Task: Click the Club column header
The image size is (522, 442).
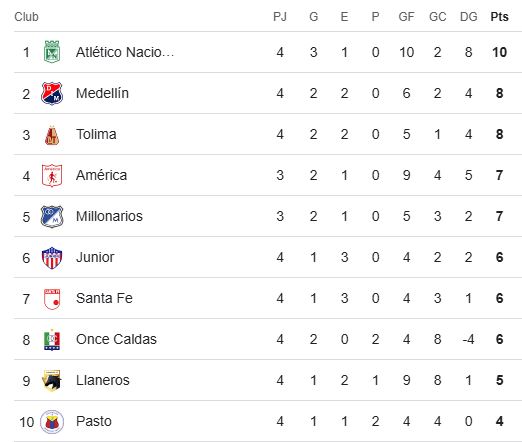Action: coord(26,17)
